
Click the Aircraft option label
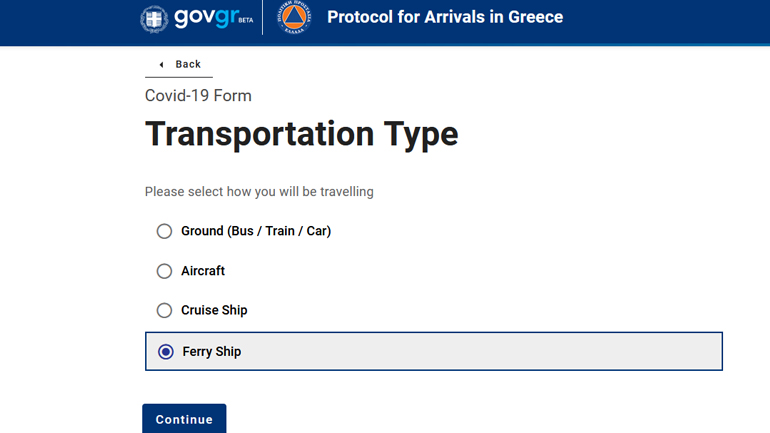pyautogui.click(x=203, y=271)
